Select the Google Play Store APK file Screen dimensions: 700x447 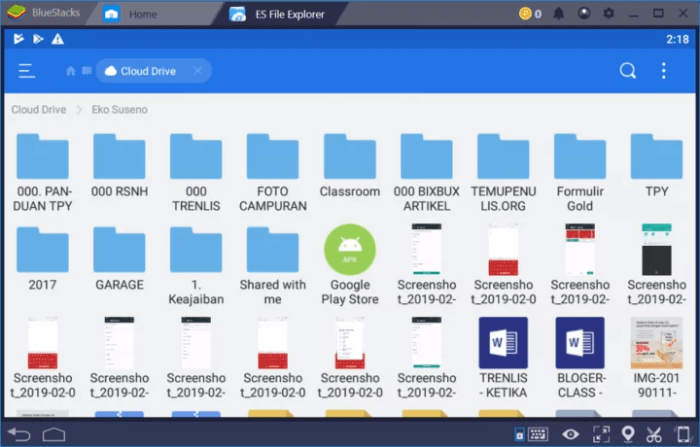coord(350,265)
